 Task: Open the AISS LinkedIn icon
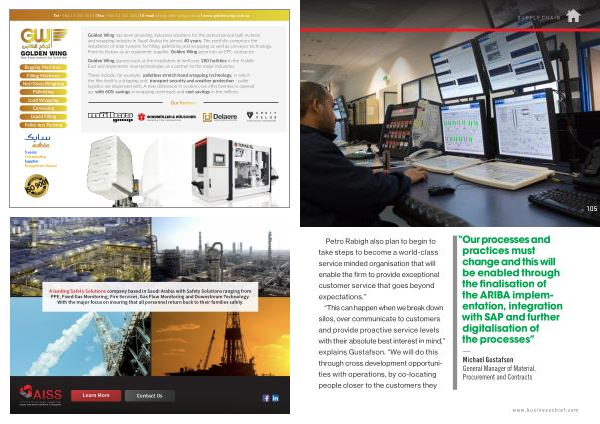[276, 398]
